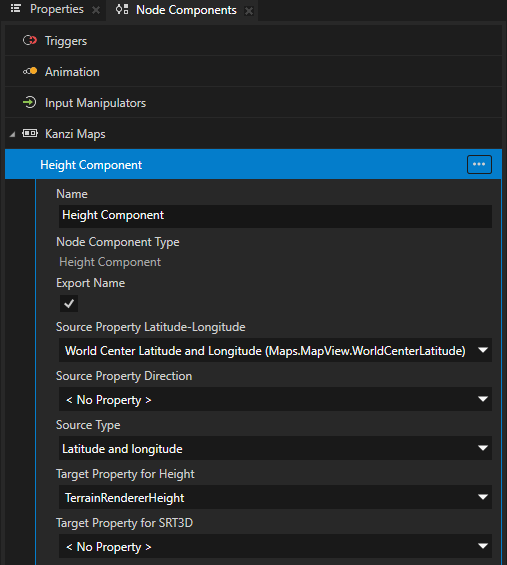
Task: Toggle the Export Name checkbox
Action: 69,303
